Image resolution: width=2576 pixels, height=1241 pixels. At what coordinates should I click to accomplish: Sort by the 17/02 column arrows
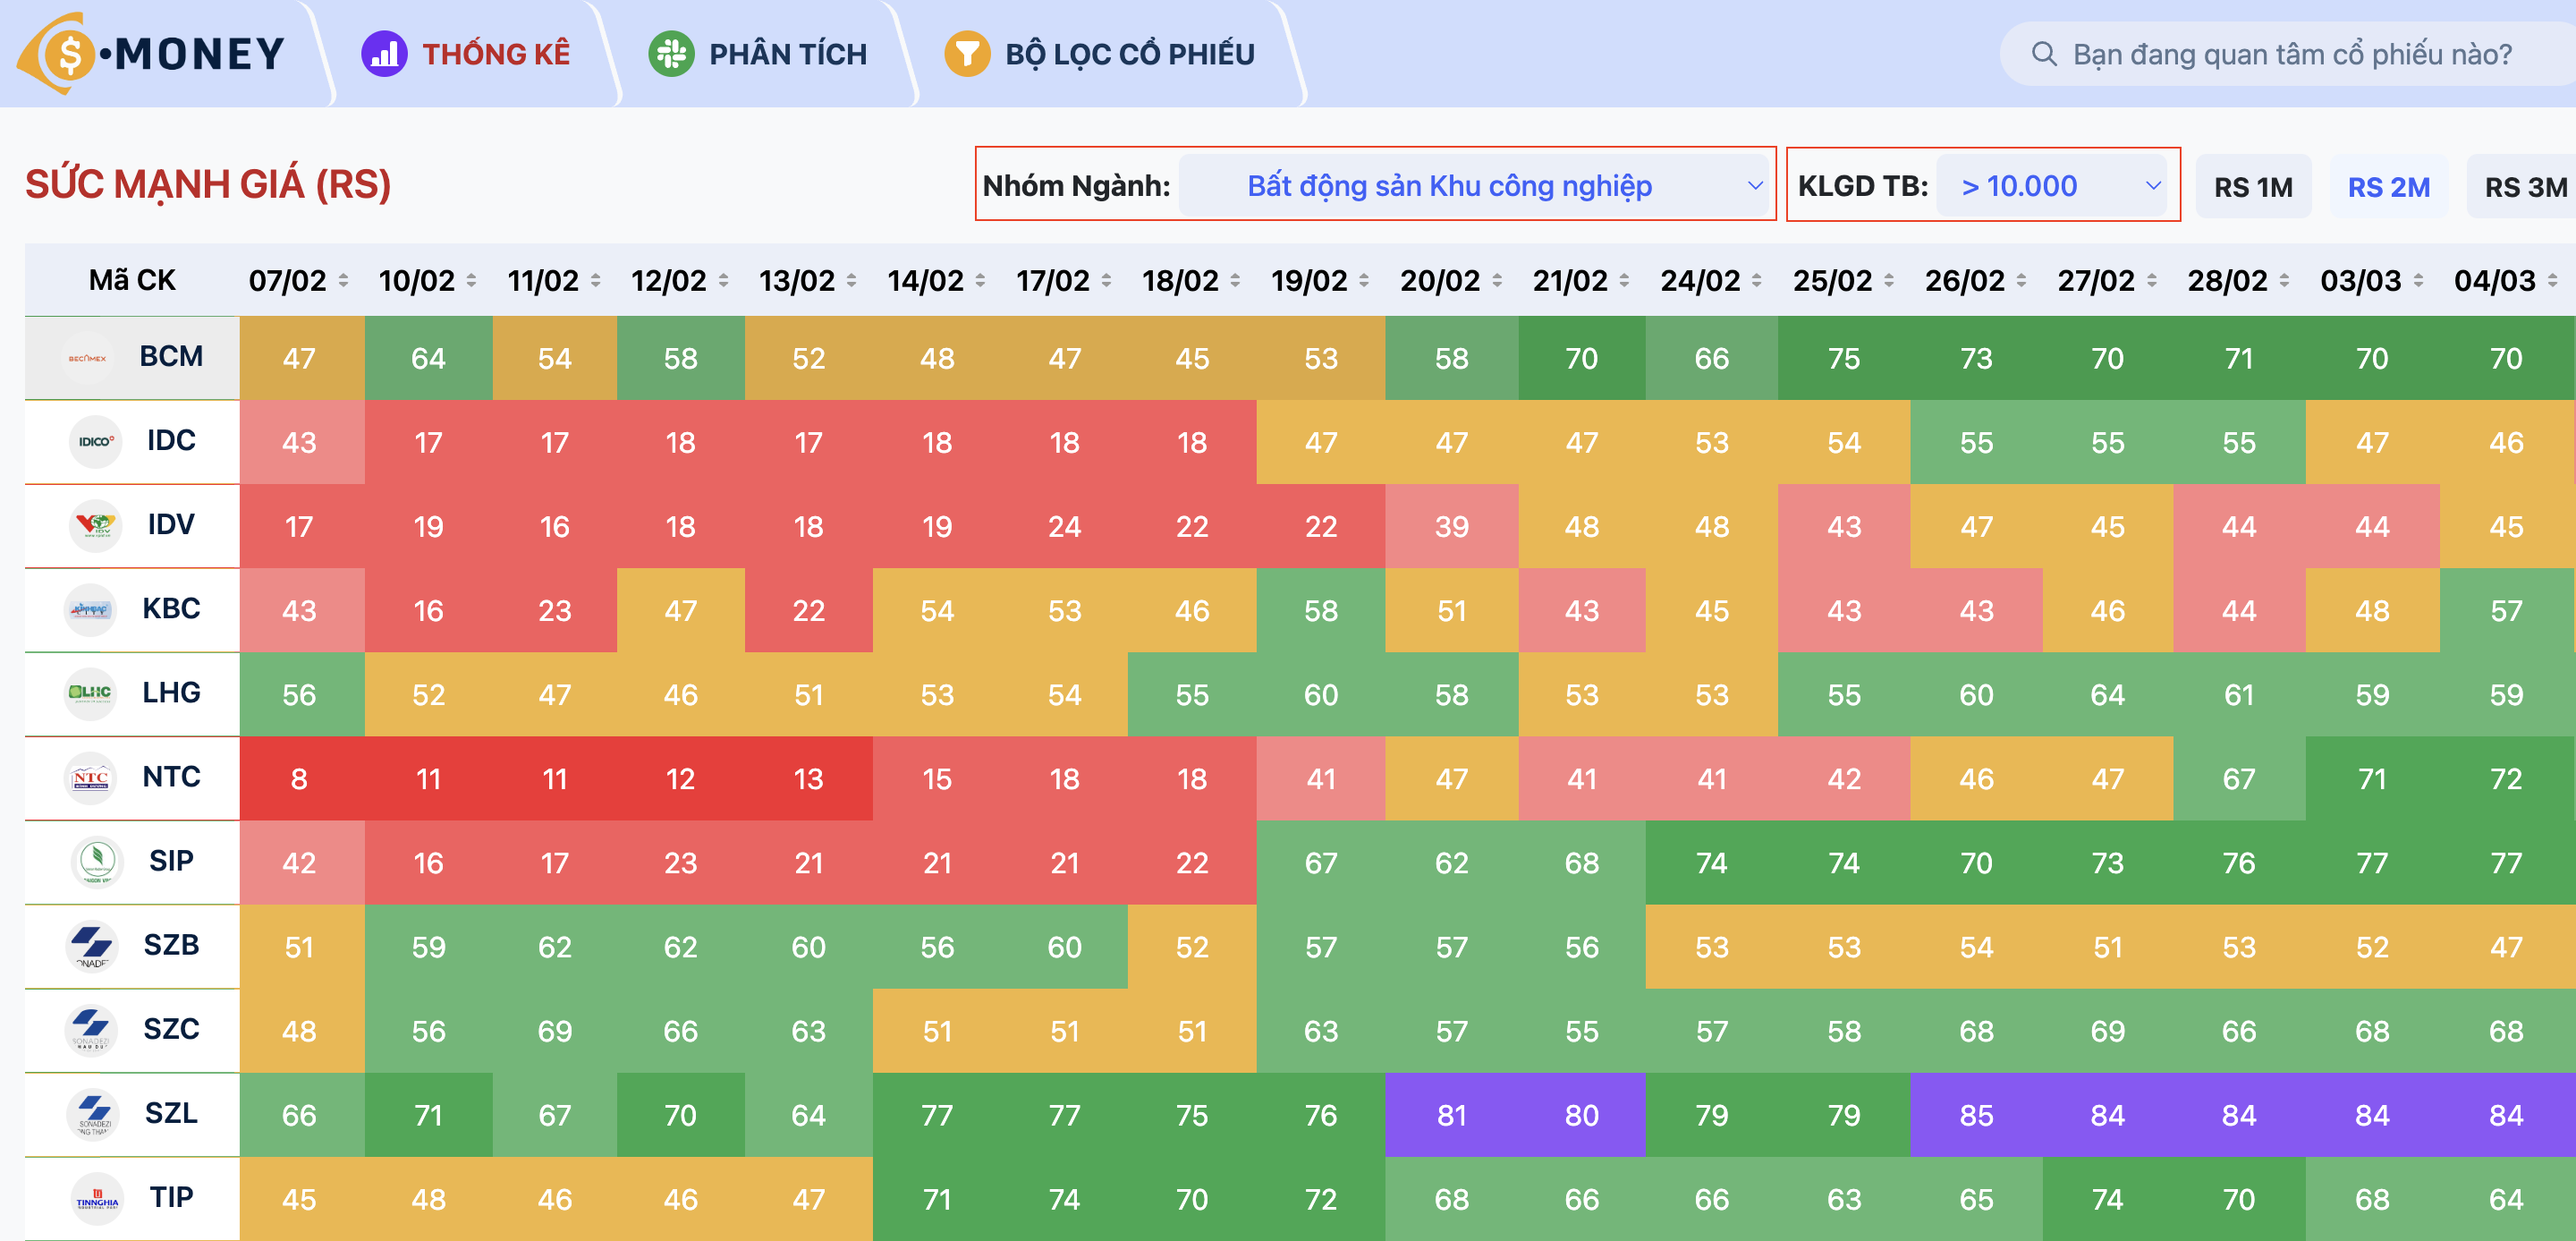tap(1106, 281)
